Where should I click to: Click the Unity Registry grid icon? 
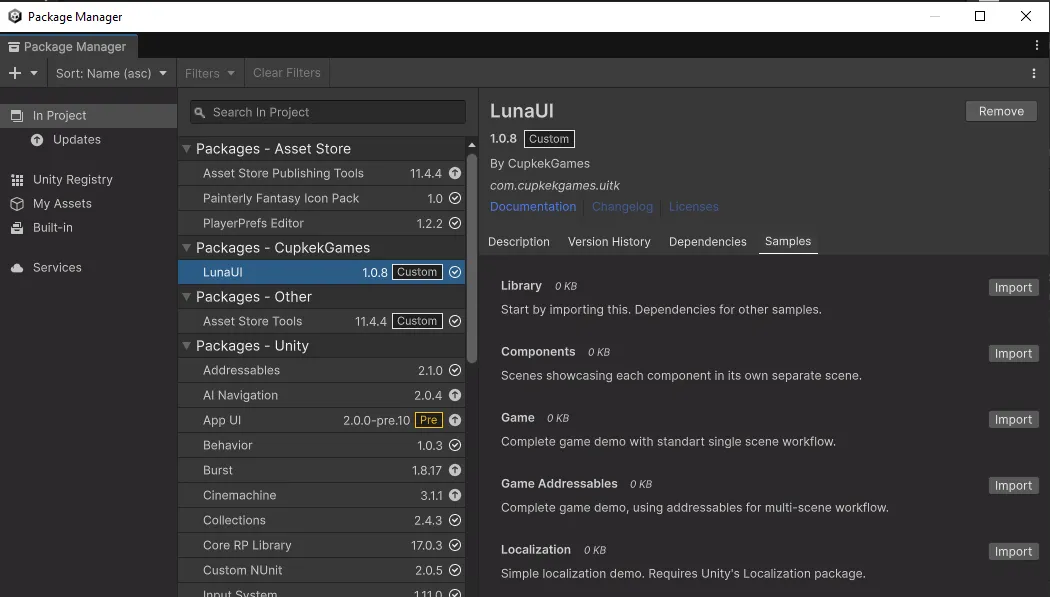click(16, 180)
